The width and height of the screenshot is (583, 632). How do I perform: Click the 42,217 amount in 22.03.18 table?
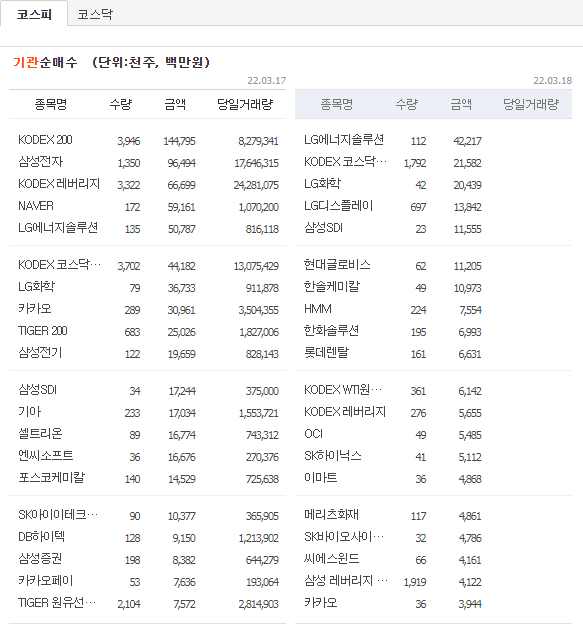467,141
